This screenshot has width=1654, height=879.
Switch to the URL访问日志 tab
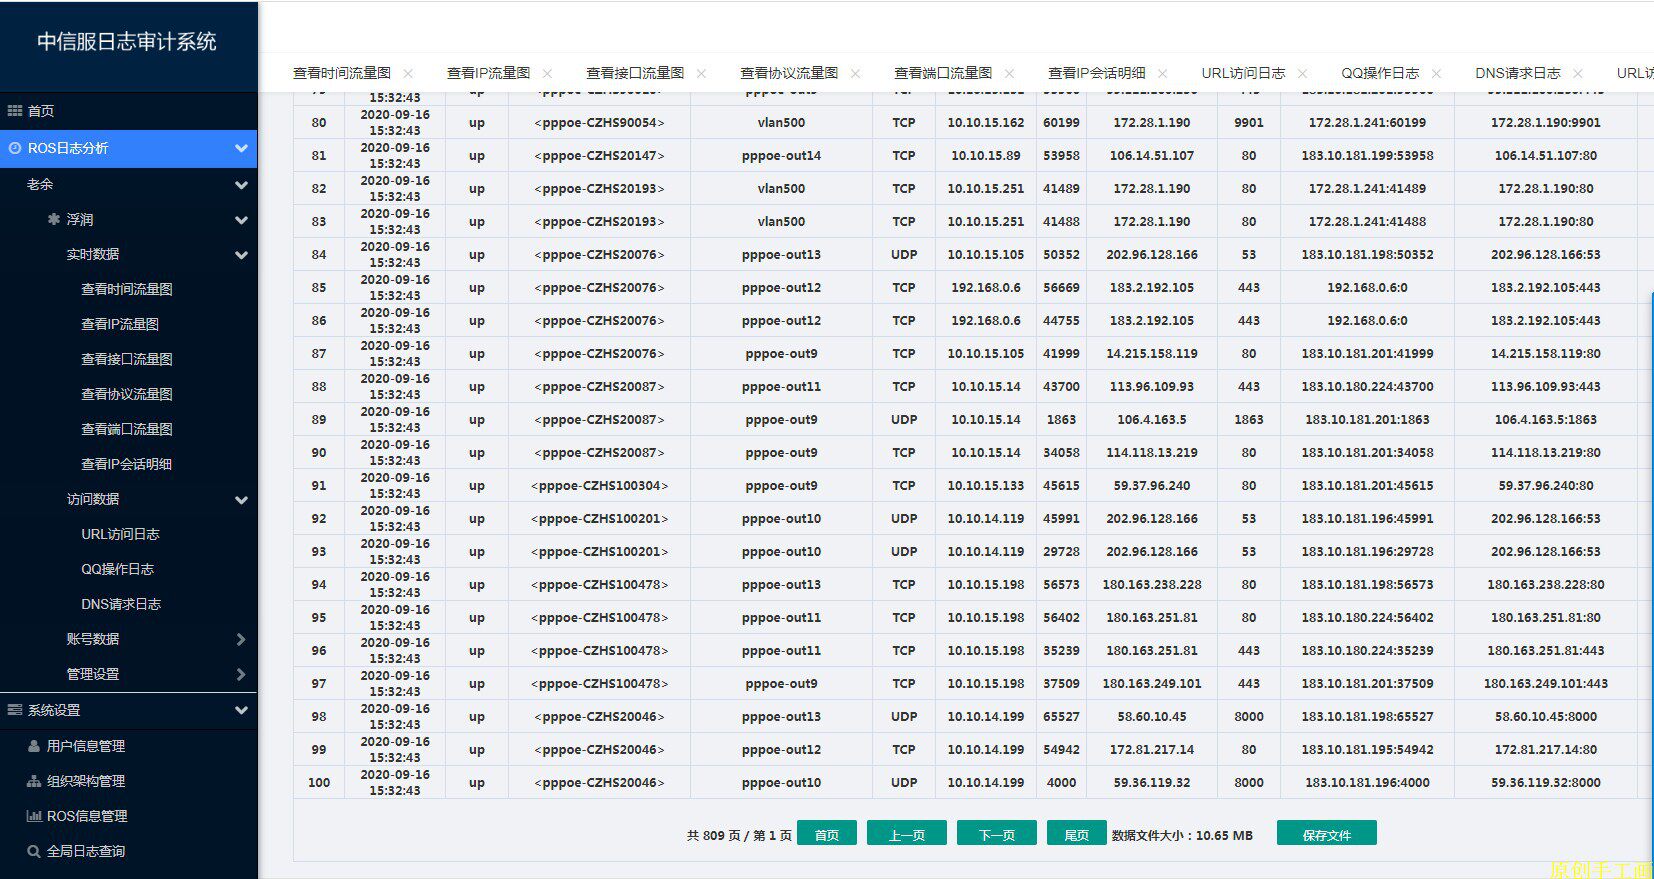coord(1243,73)
